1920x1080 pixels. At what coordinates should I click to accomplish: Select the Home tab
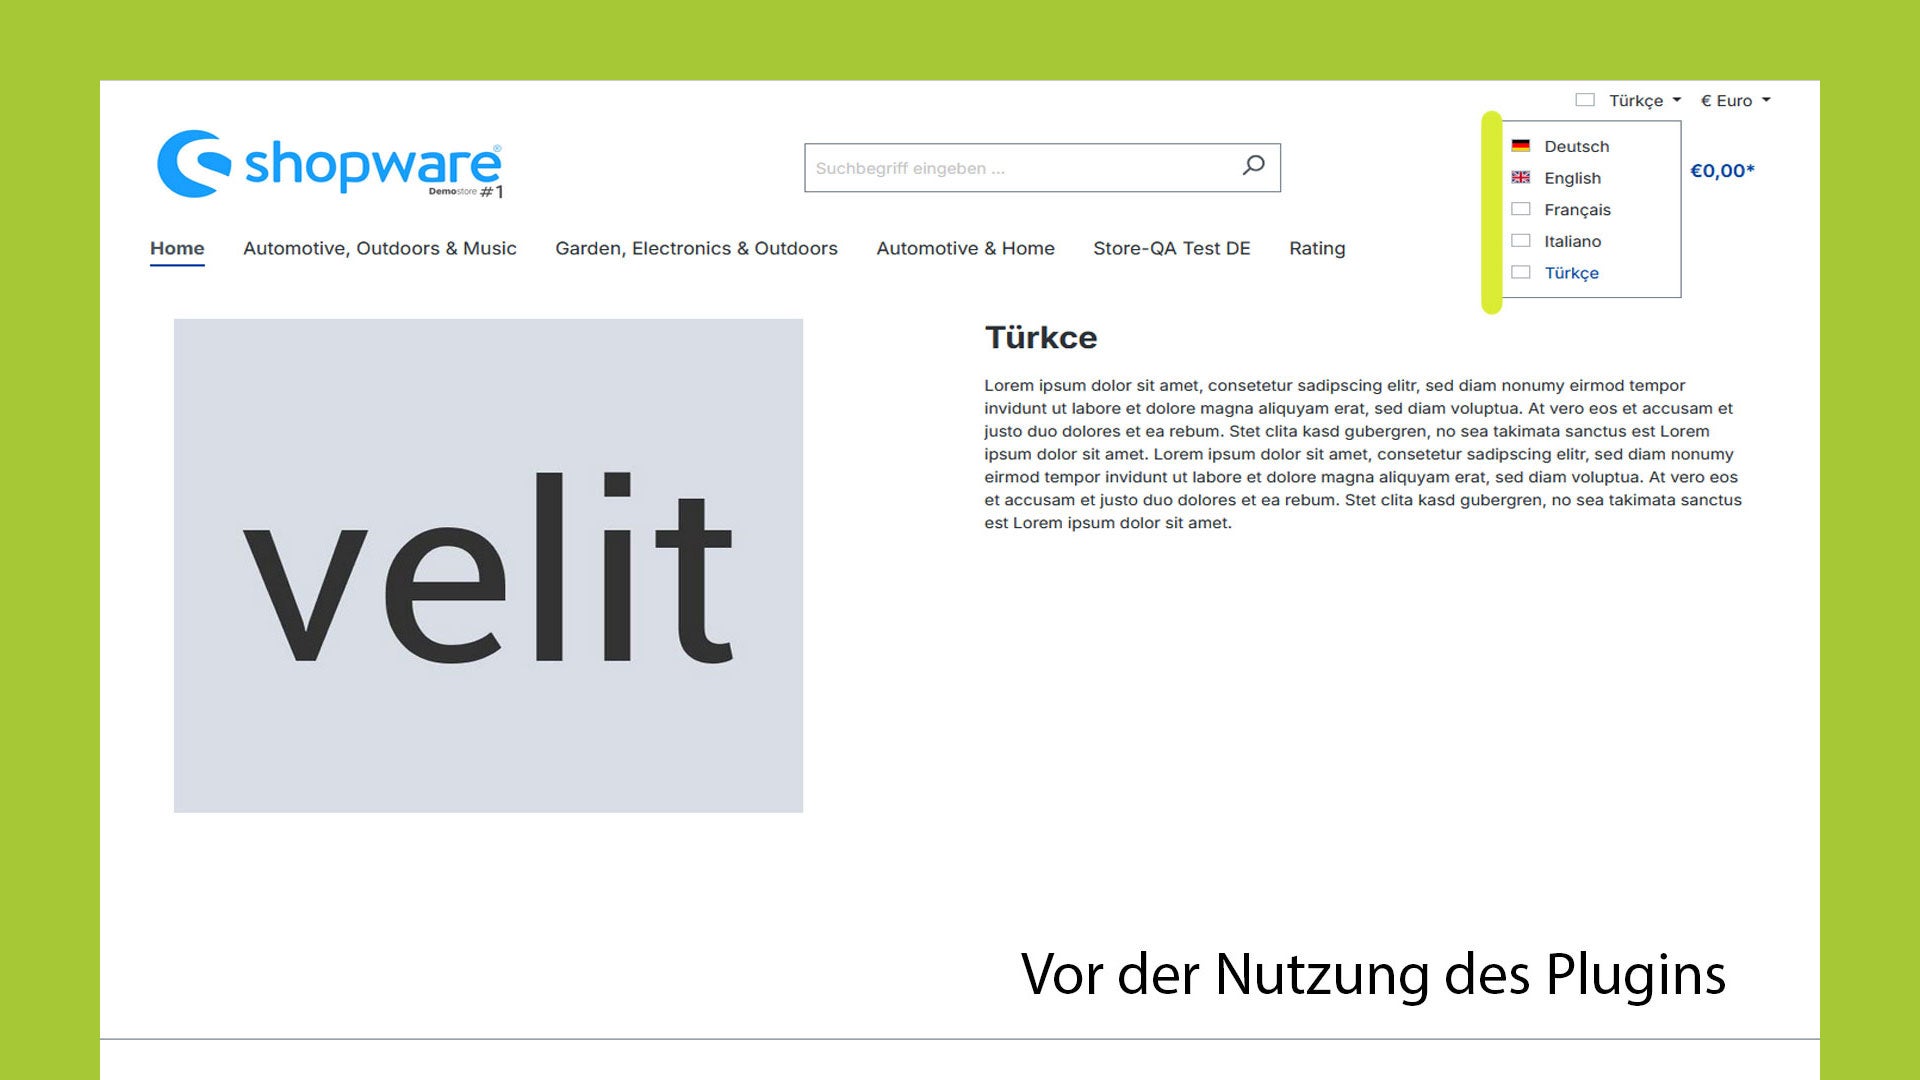(177, 248)
